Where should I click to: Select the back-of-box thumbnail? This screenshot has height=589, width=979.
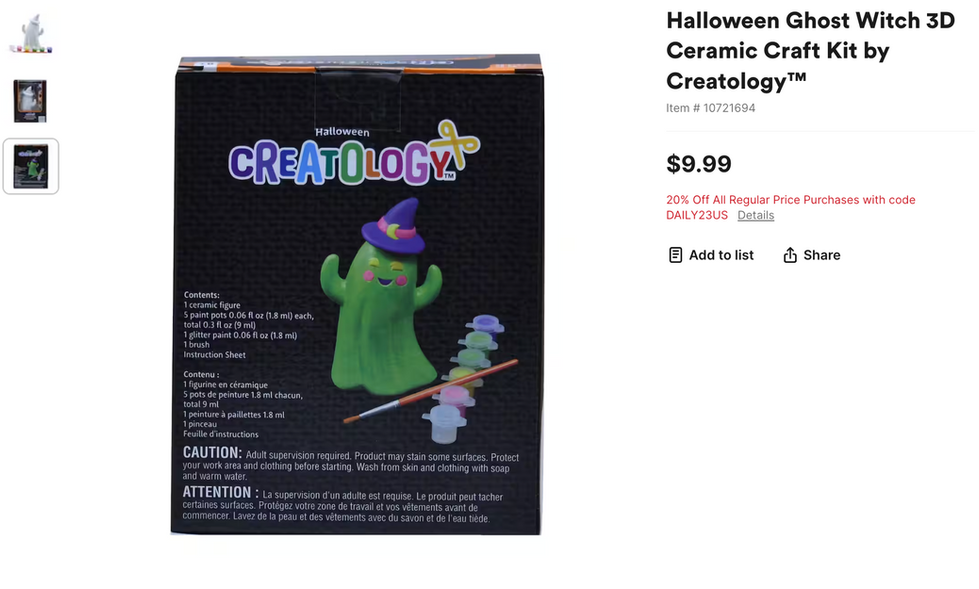31,166
